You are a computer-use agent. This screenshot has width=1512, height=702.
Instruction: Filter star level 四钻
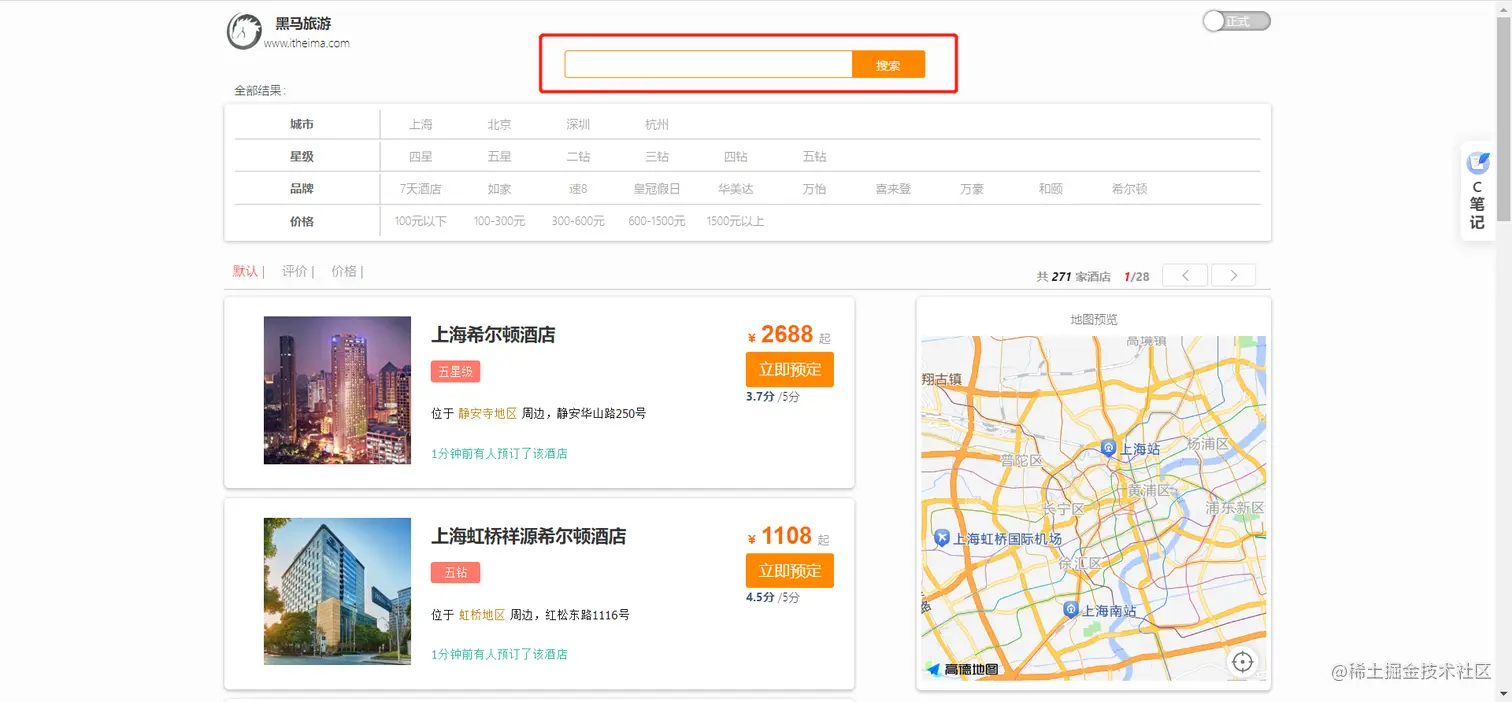[x=736, y=157]
